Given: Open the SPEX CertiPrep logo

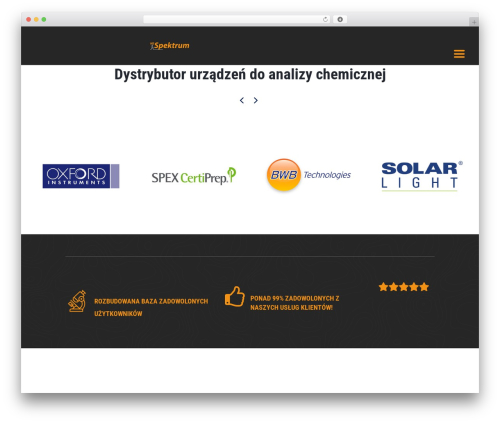Looking at the screenshot, I should tap(194, 176).
